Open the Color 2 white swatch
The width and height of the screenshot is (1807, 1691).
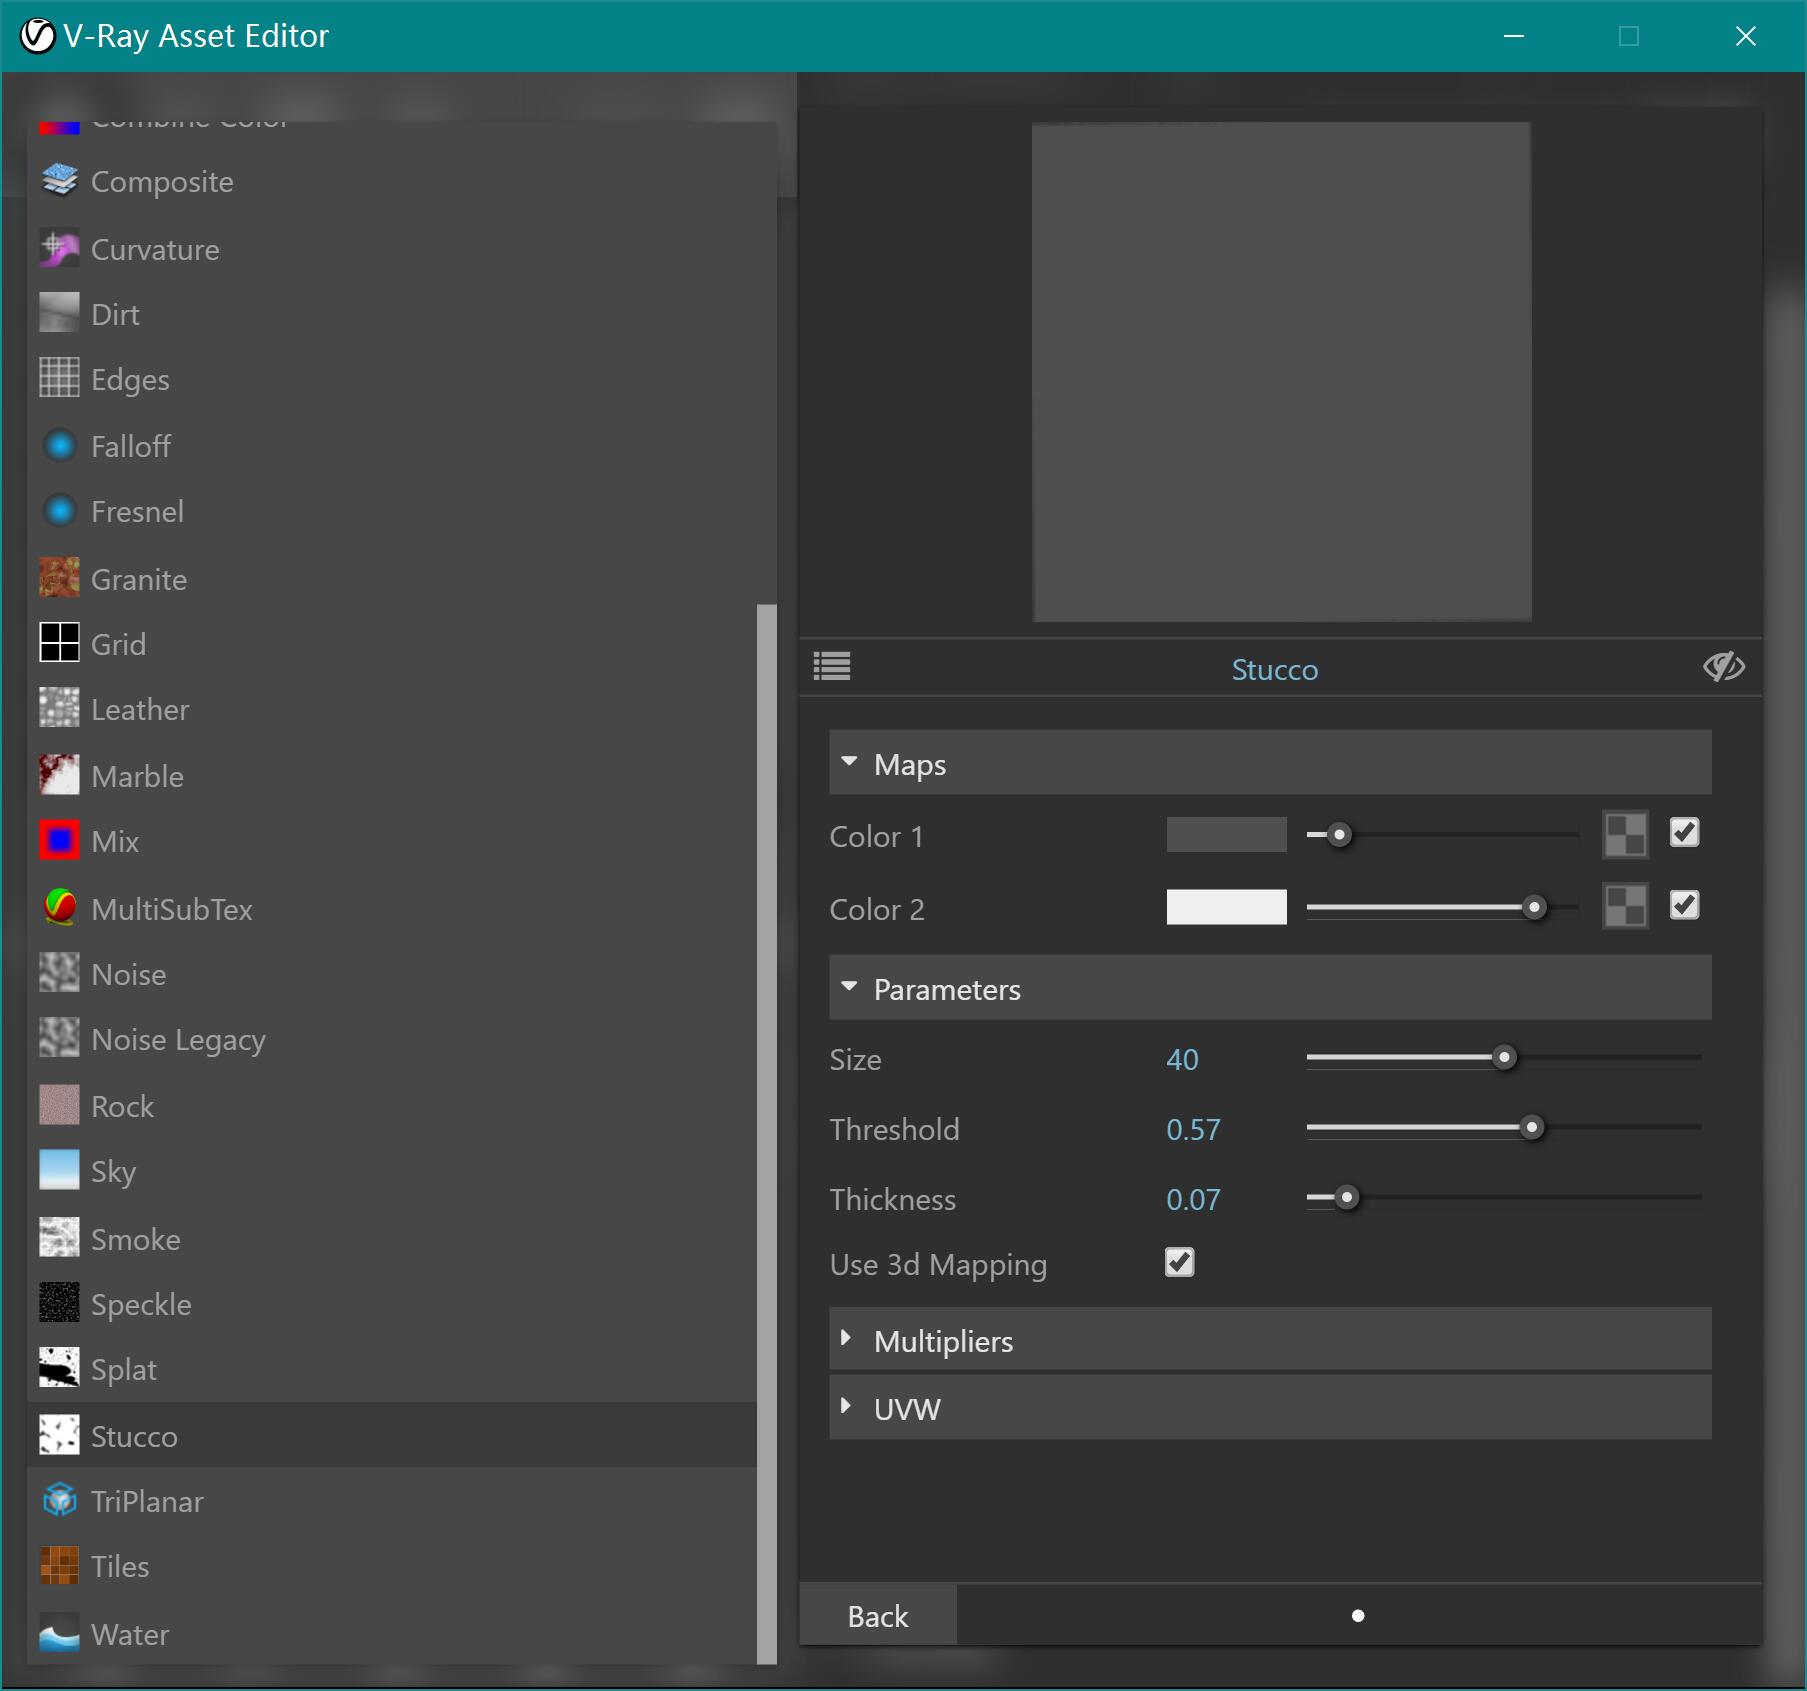click(1226, 907)
